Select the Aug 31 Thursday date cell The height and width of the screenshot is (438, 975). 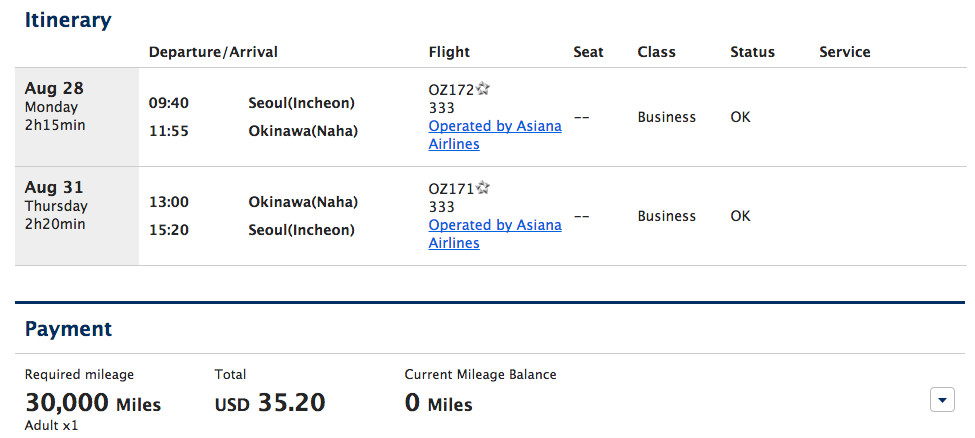tap(77, 216)
